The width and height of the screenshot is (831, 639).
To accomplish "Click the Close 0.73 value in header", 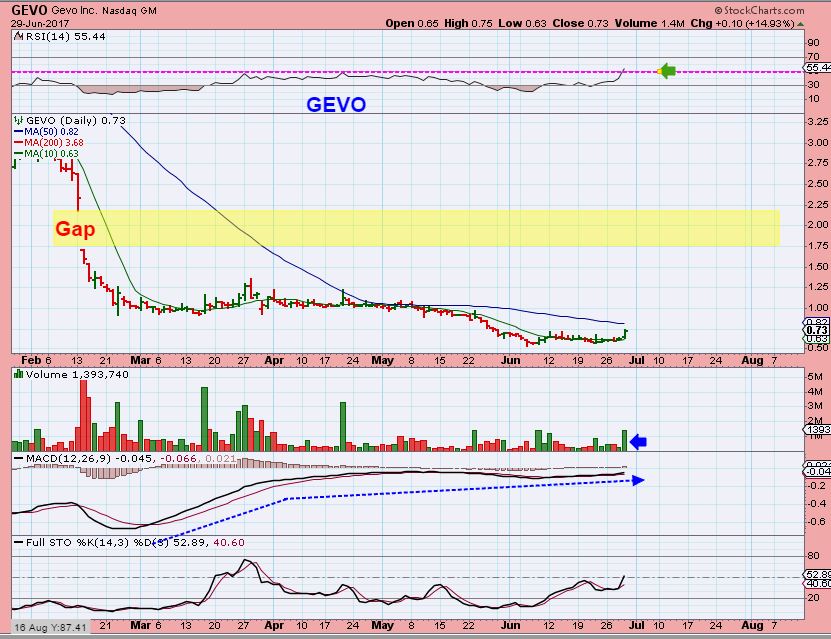I will pyautogui.click(x=580, y=23).
